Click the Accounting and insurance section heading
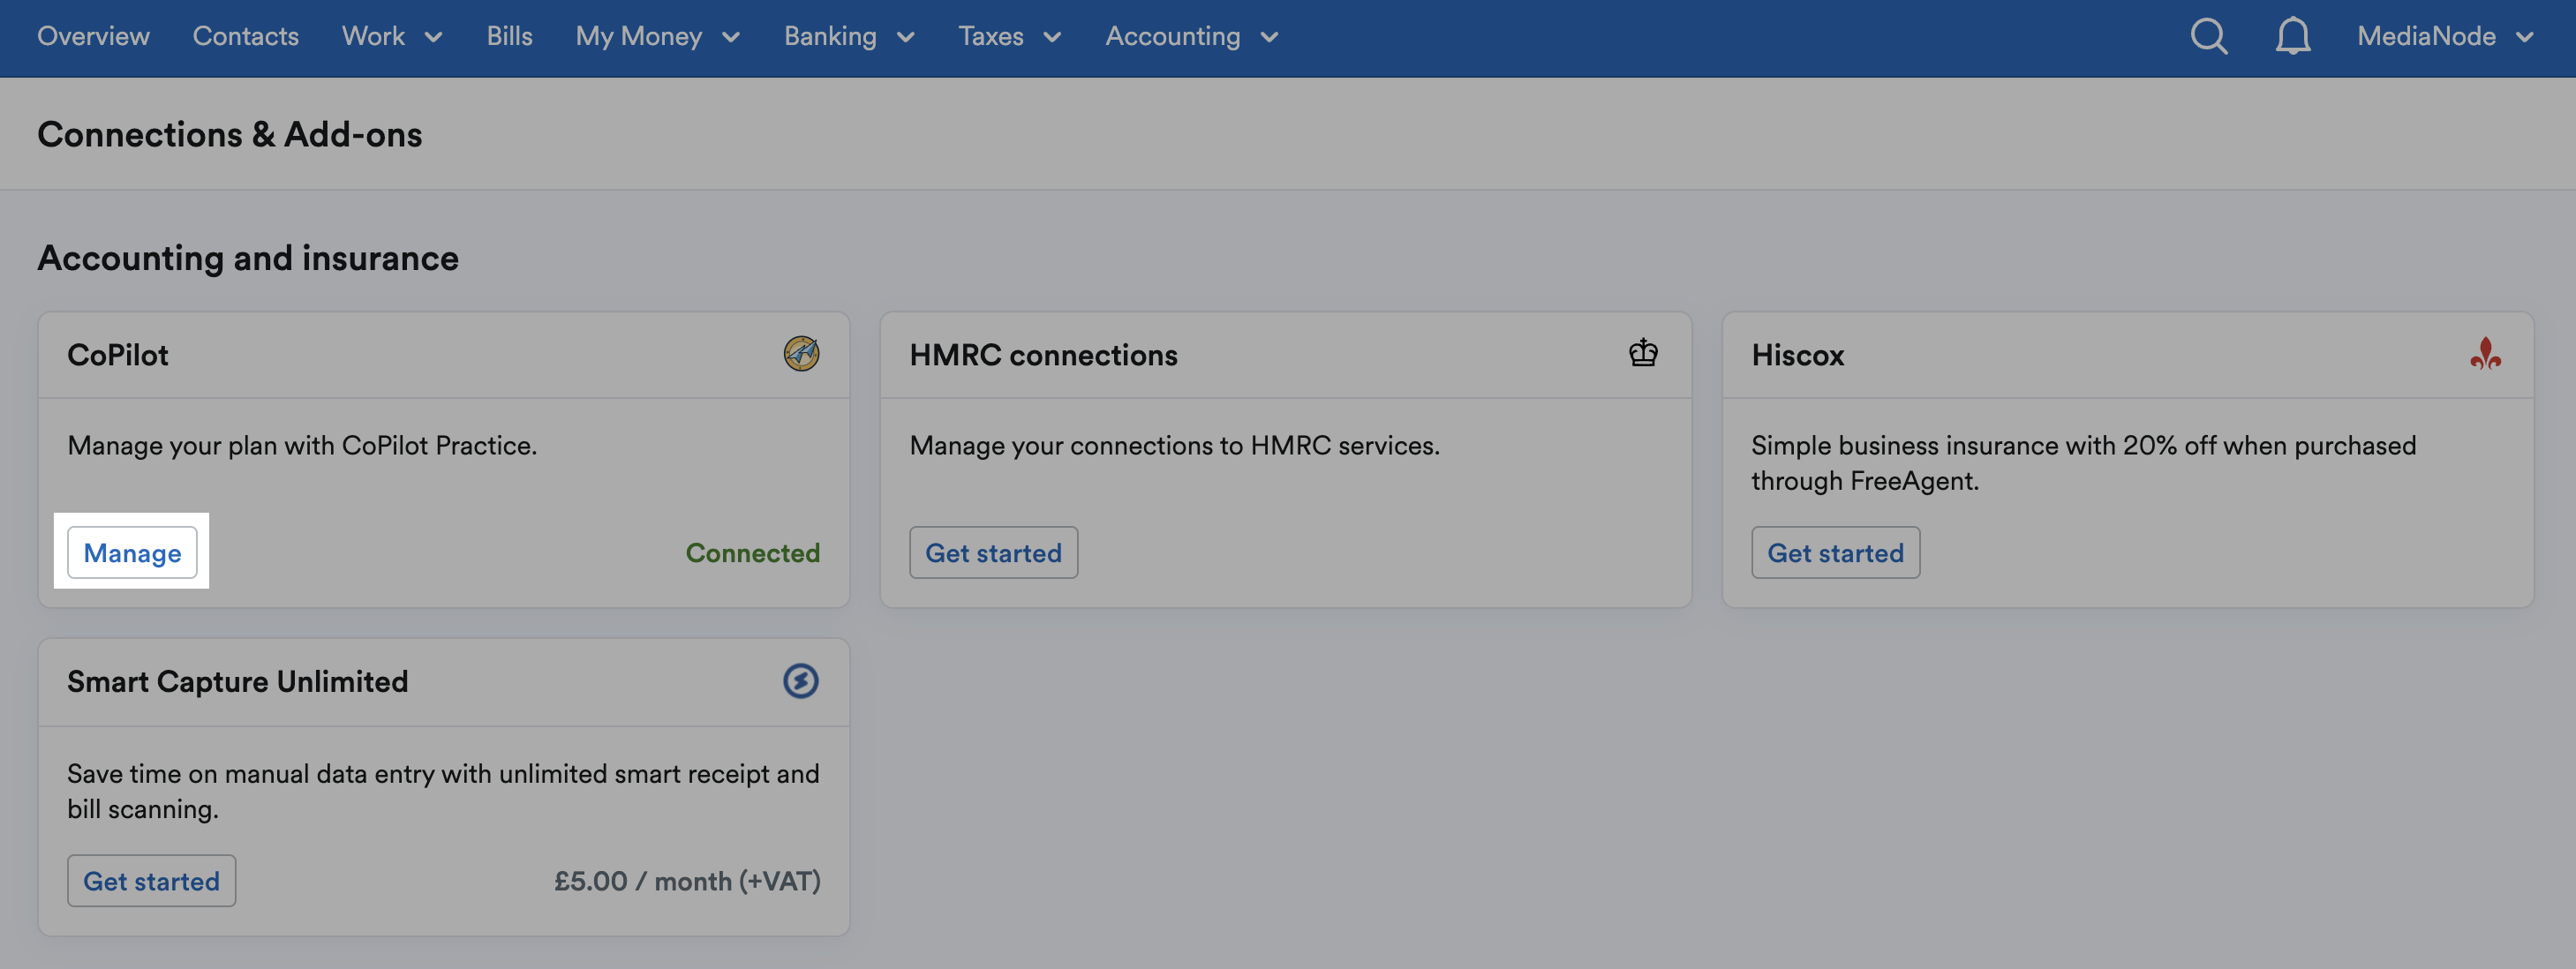This screenshot has width=2576, height=969. point(248,258)
